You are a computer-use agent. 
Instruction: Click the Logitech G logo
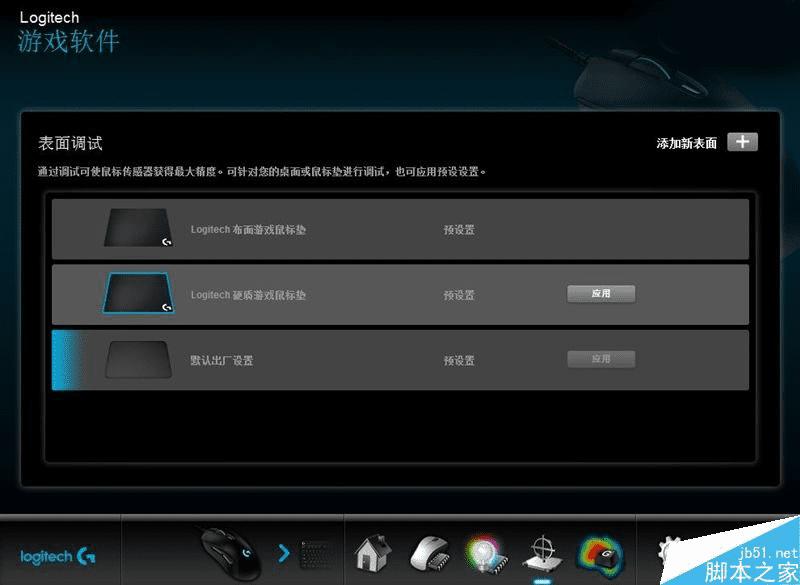point(58,556)
